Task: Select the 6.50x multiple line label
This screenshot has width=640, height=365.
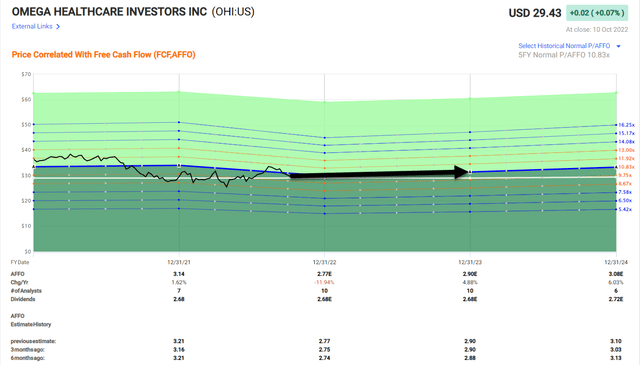Action: point(625,200)
